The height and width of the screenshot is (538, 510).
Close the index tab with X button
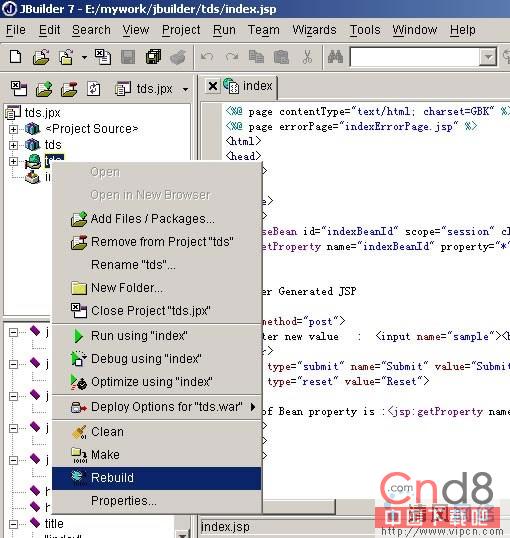pos(212,86)
